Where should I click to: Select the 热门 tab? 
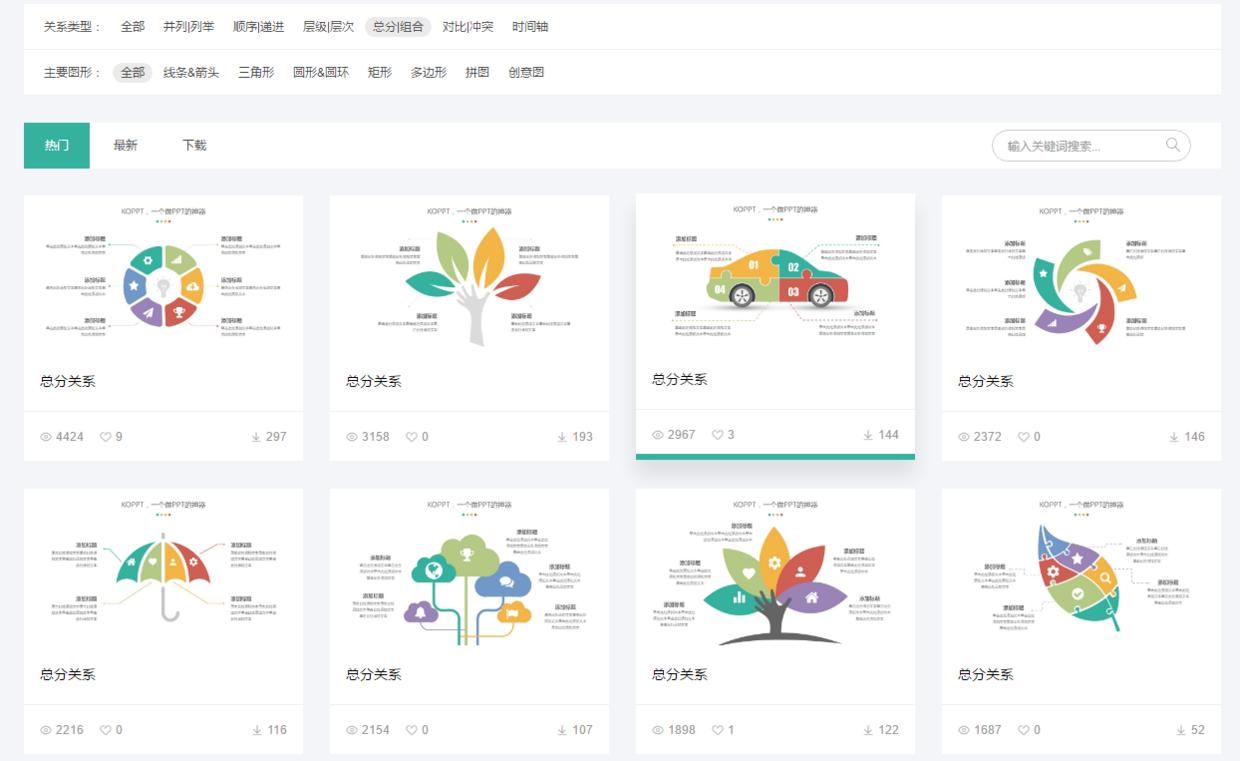coord(56,145)
